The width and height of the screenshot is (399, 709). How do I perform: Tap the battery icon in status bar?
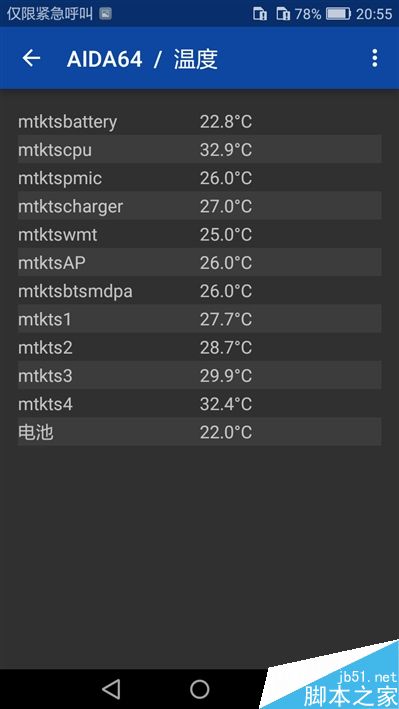[x=338, y=14]
